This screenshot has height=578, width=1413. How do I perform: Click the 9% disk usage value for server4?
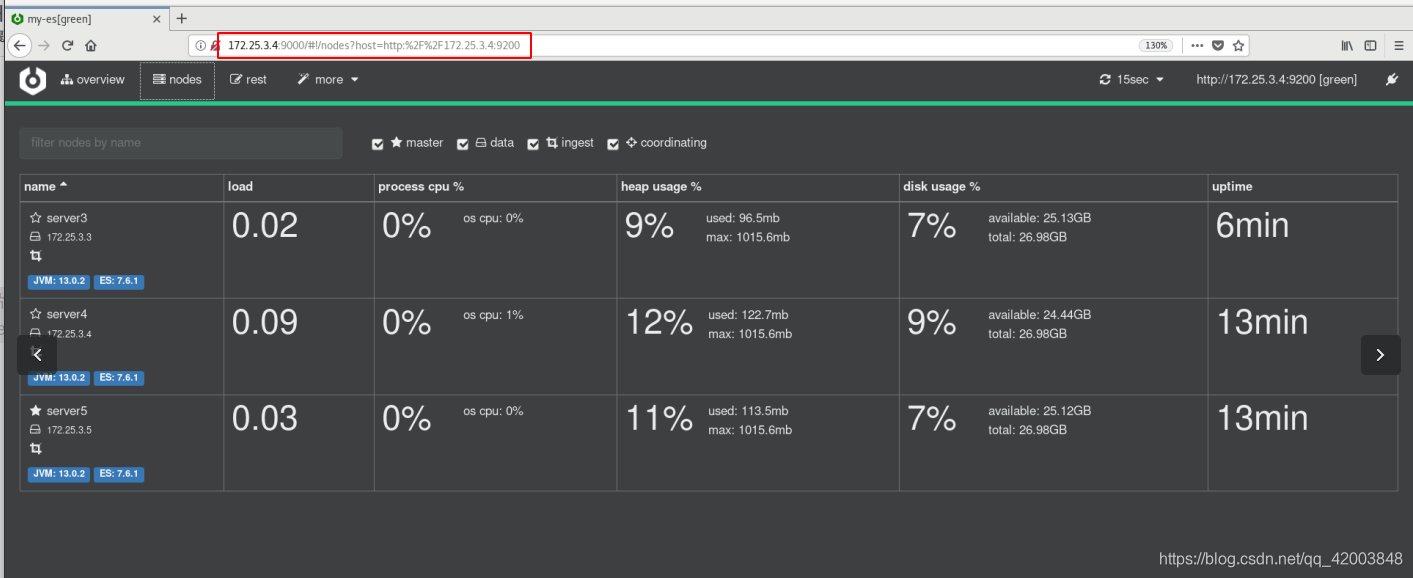point(932,322)
